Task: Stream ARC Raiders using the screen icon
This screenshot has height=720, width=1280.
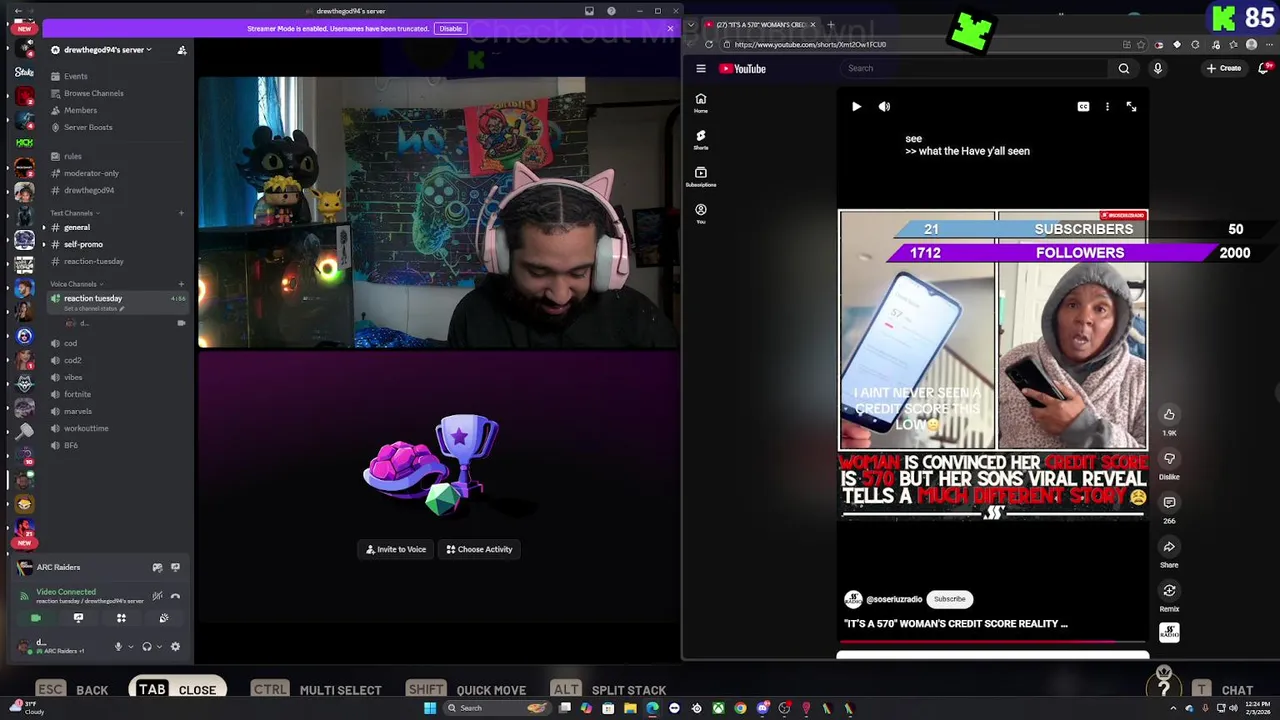Action: 175,567
